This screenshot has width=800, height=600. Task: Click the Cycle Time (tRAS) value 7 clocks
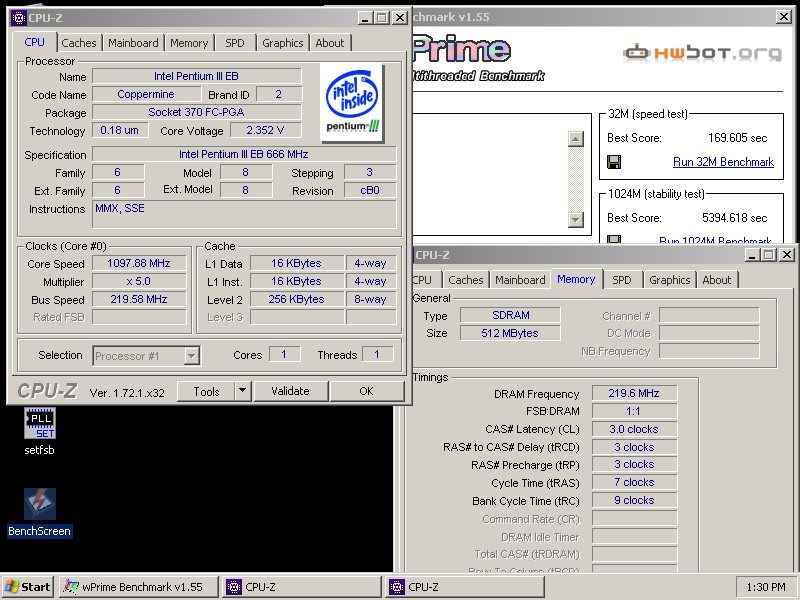[x=634, y=482]
